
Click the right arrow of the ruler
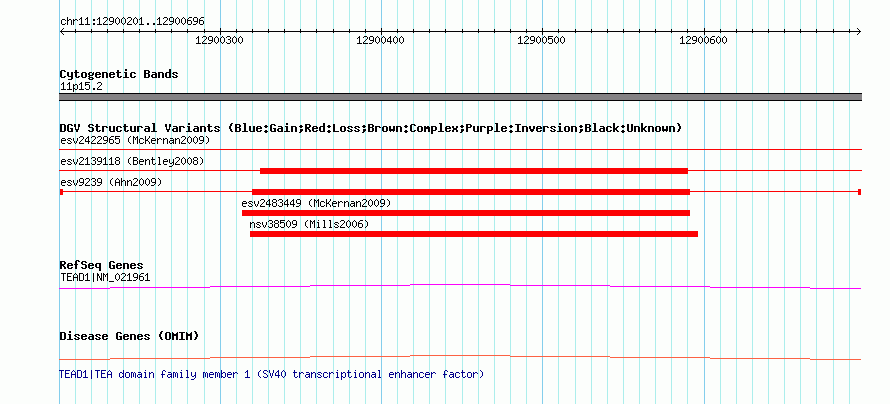[x=859, y=31]
